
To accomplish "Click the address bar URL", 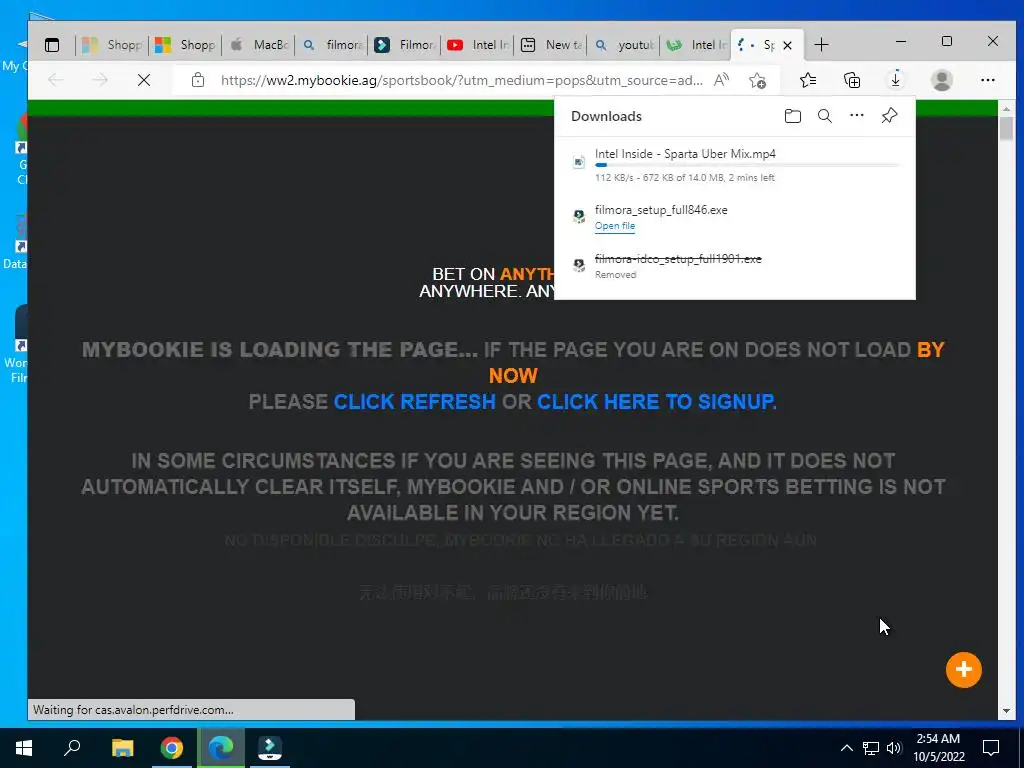I will pos(462,80).
